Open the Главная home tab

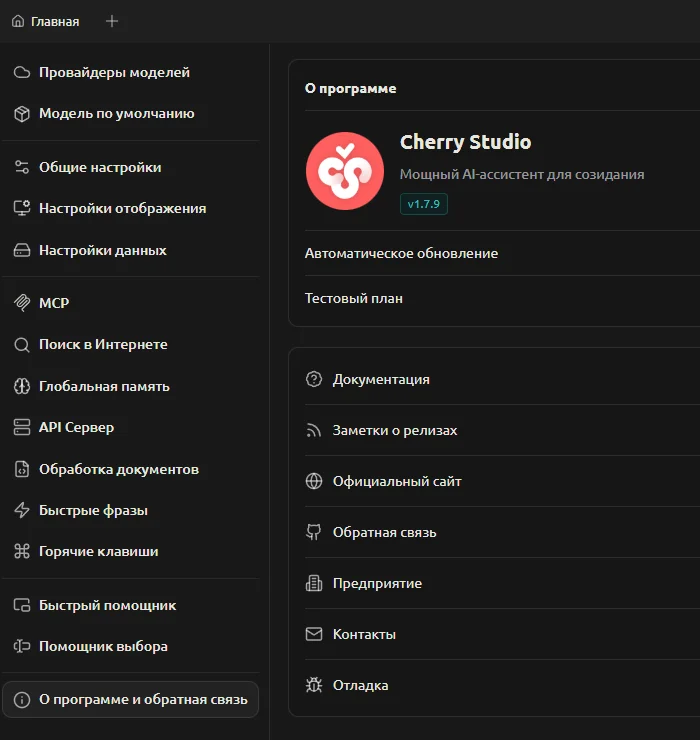point(46,21)
